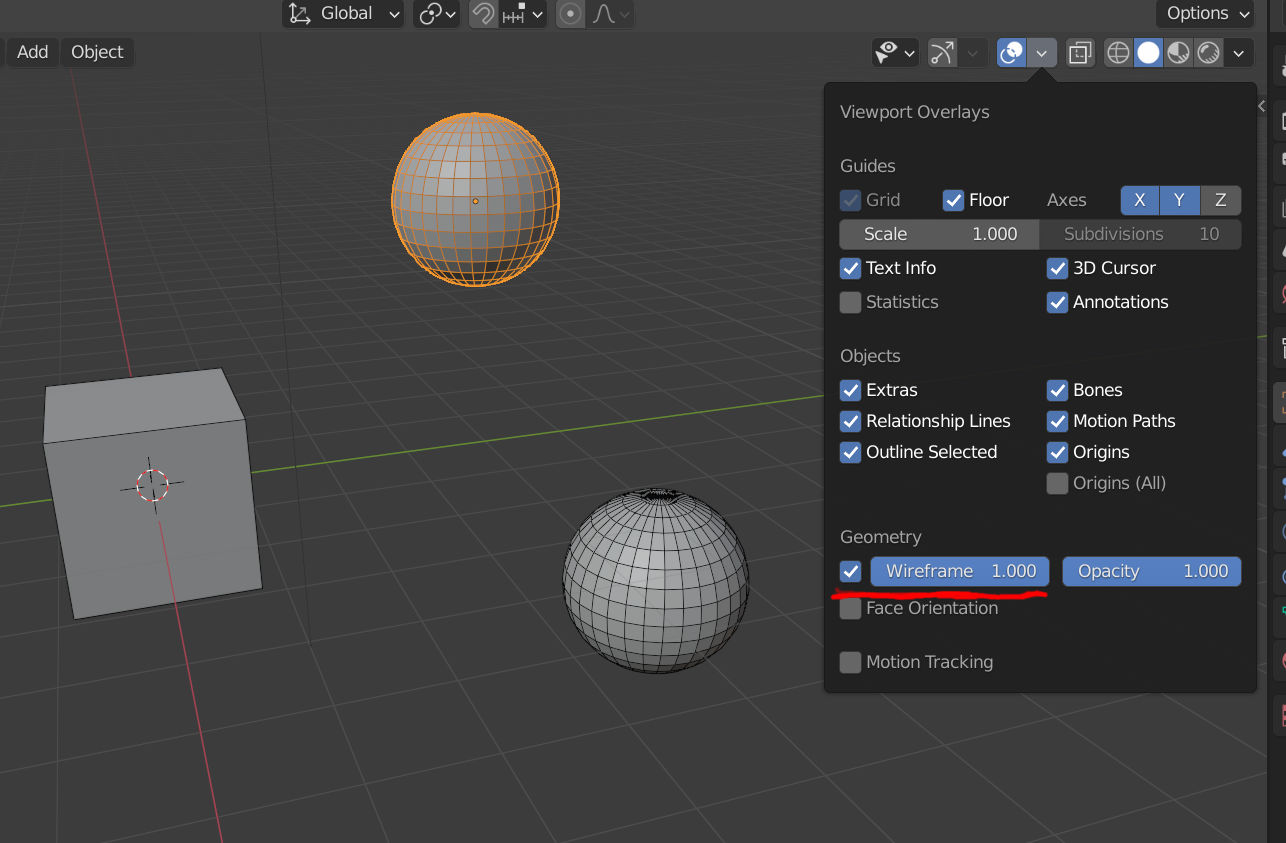
Task: Enable the Statistics overlay checkbox
Action: pyautogui.click(x=851, y=302)
